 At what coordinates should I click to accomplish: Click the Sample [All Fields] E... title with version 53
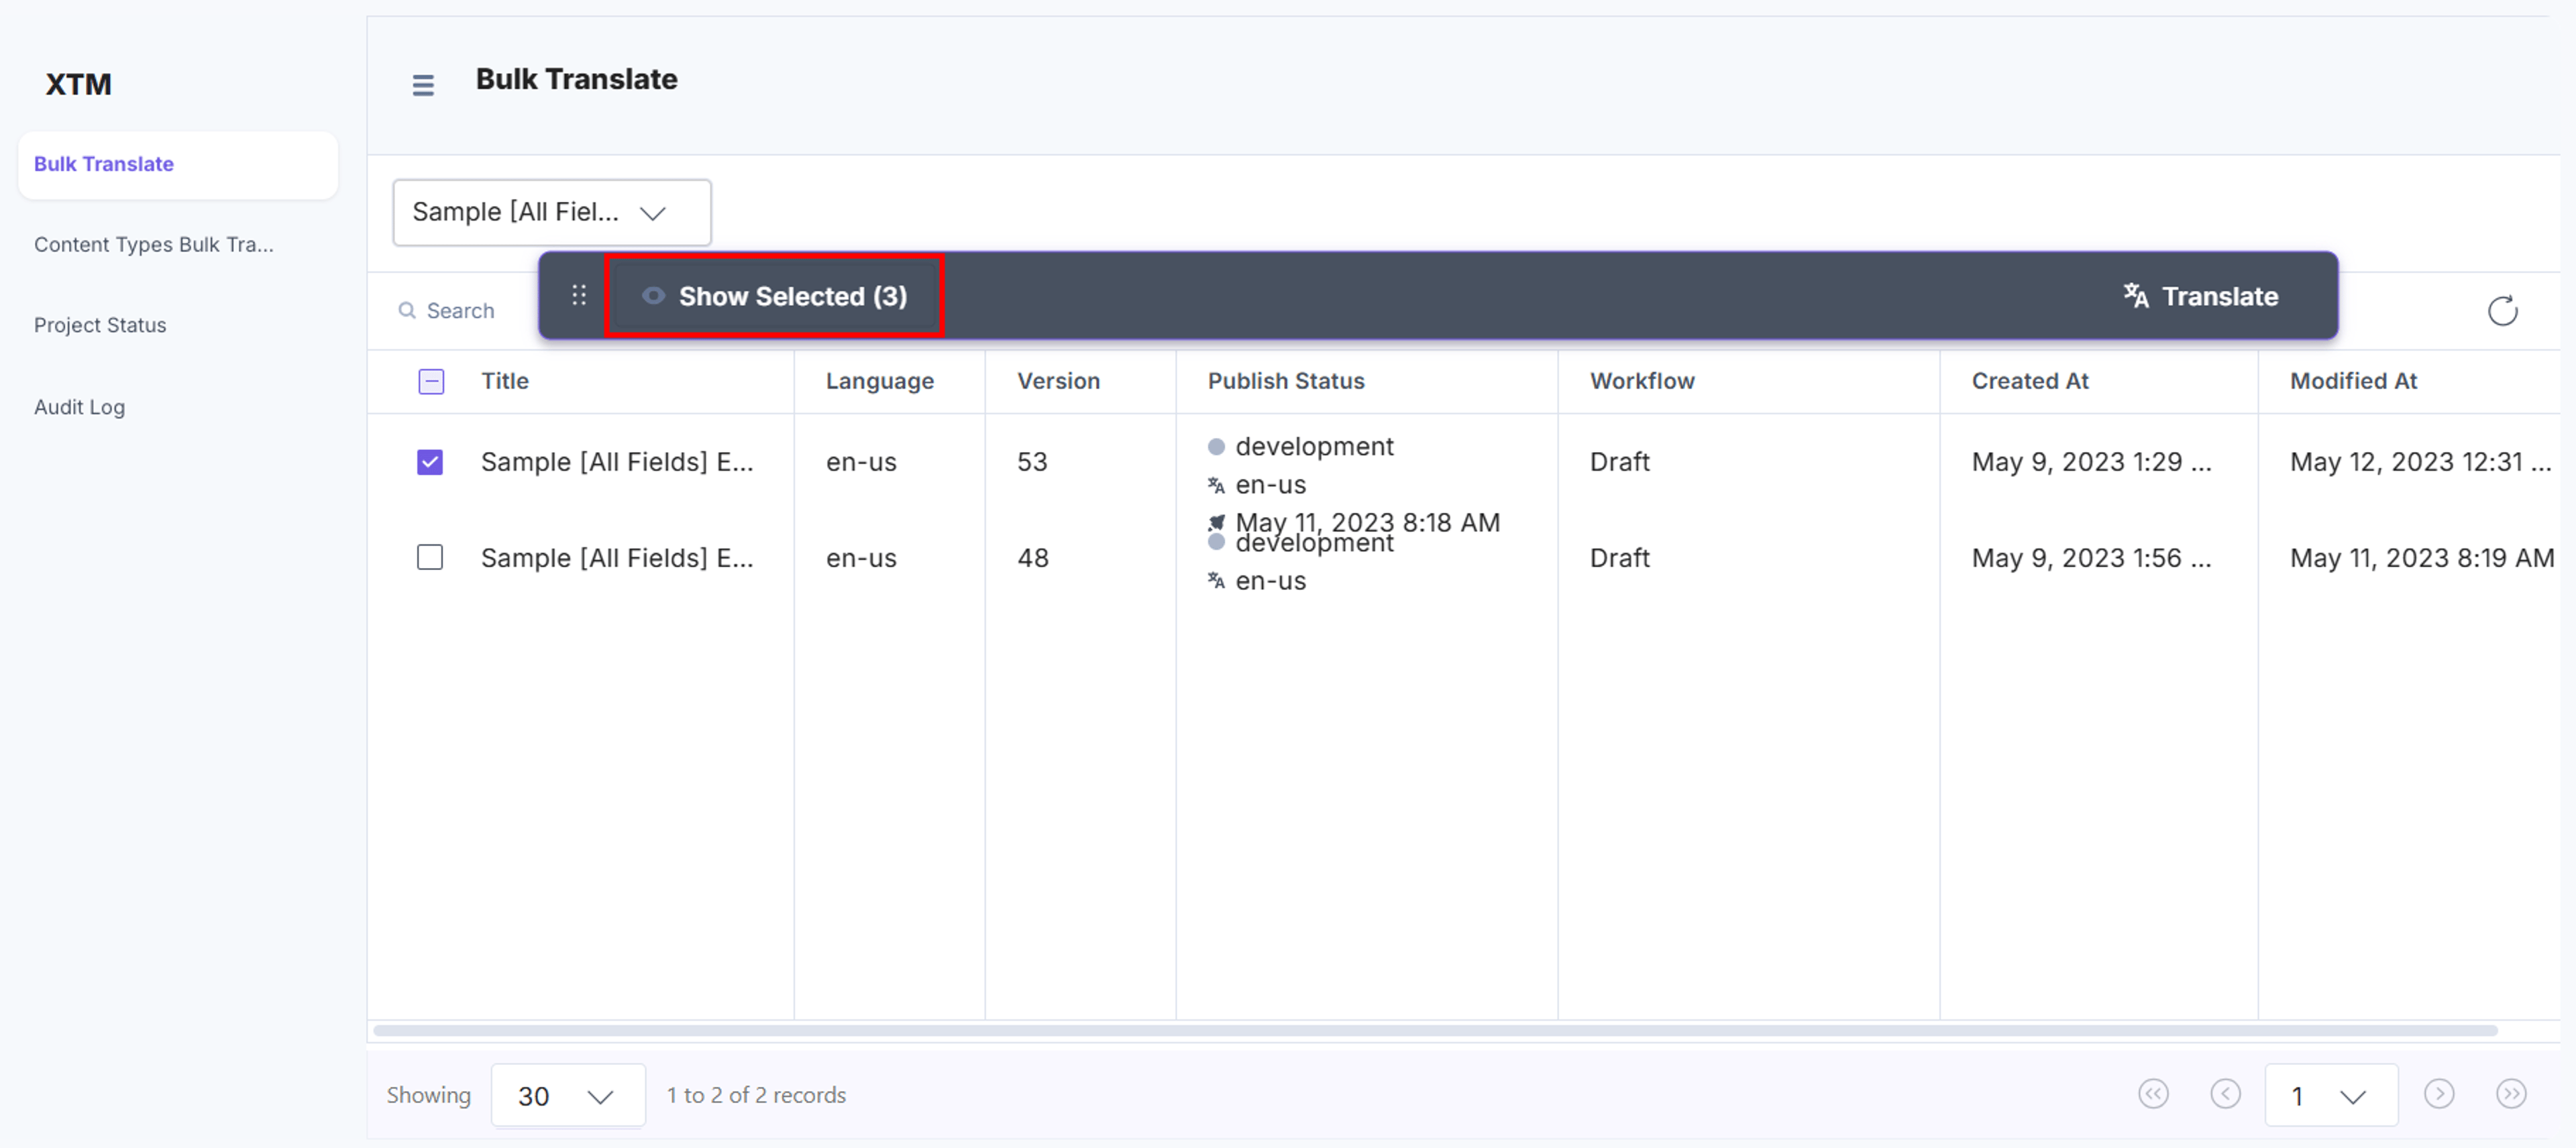point(617,462)
